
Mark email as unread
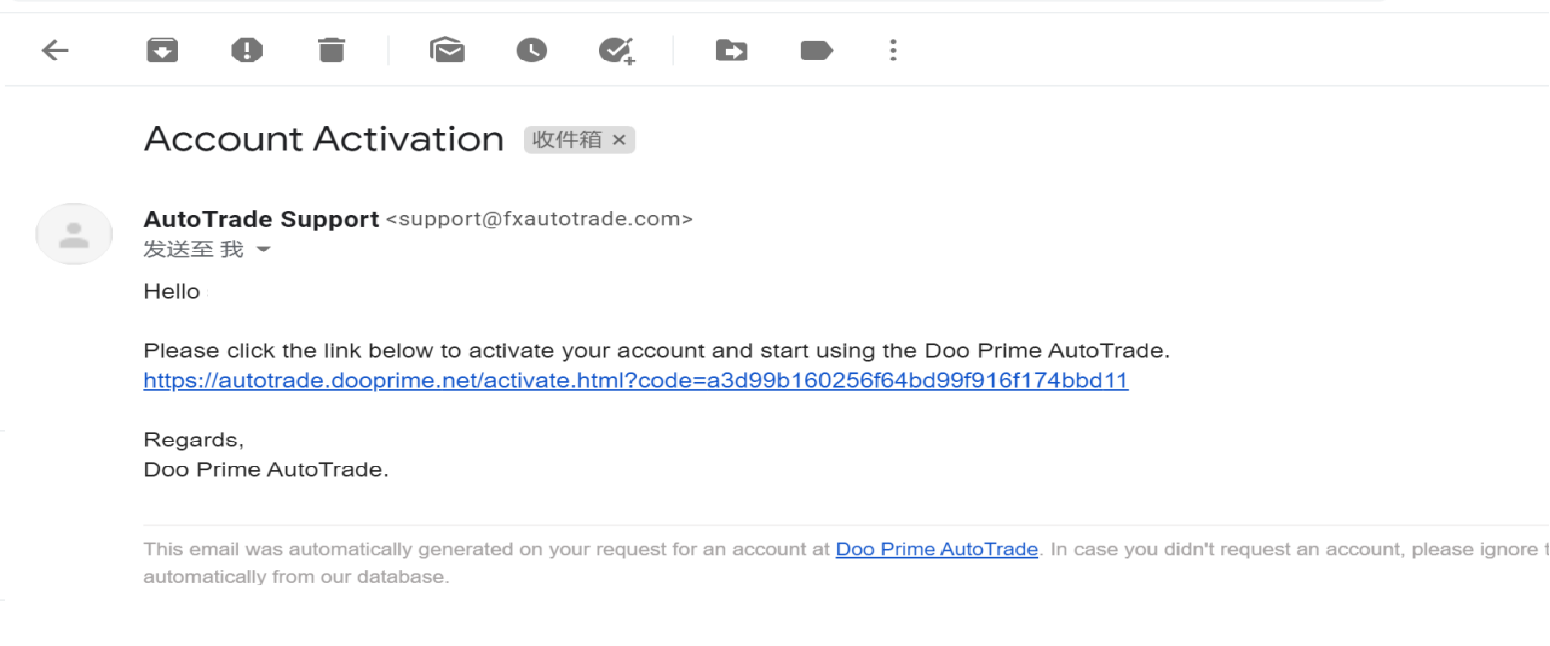447,50
